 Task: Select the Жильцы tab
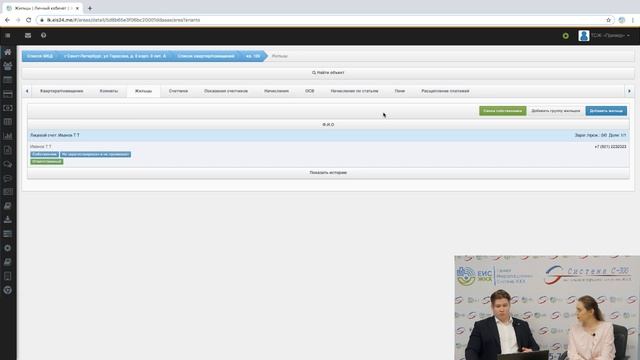[143, 91]
